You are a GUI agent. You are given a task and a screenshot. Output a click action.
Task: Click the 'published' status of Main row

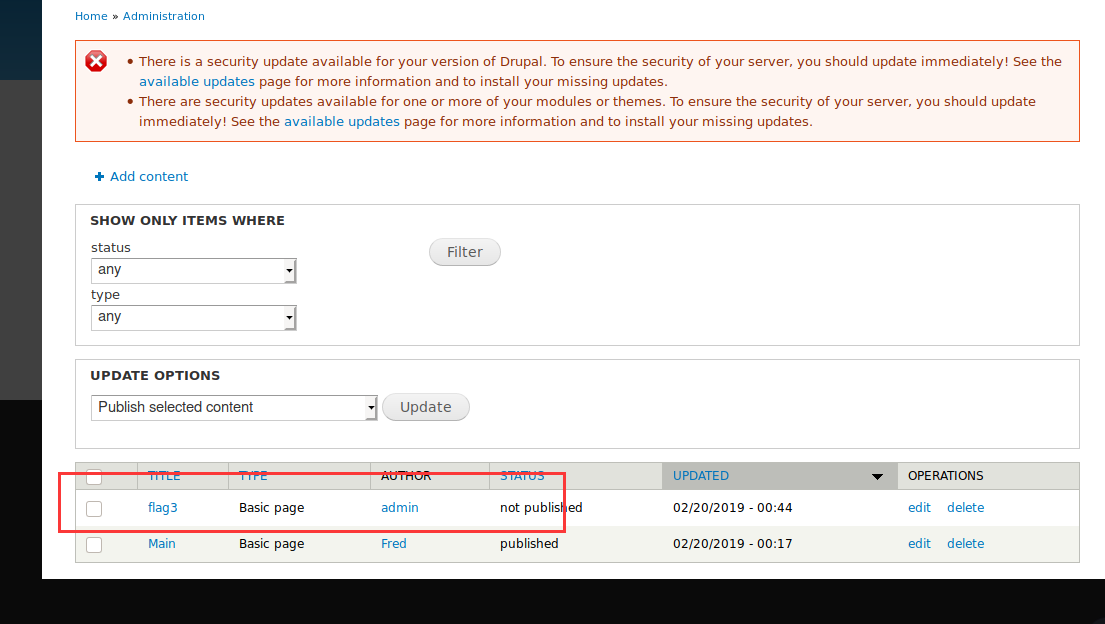coord(529,544)
